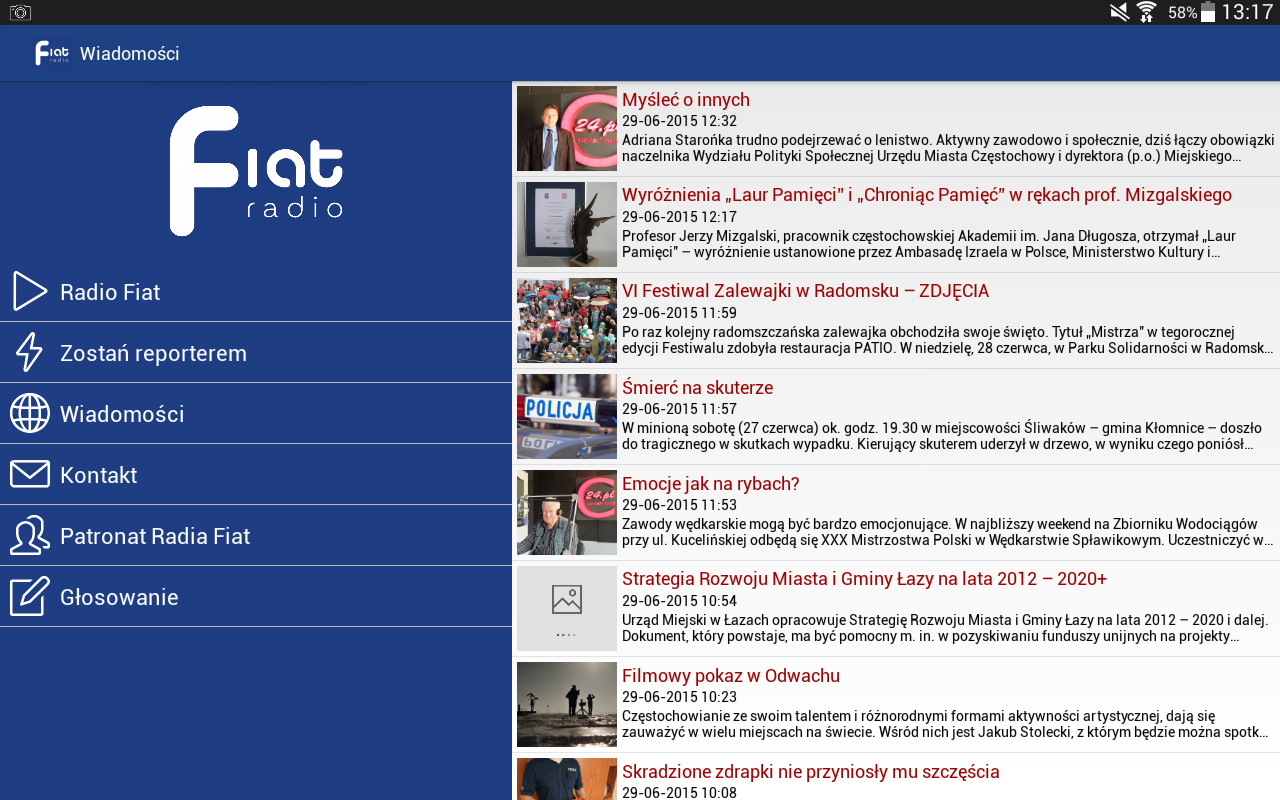The image size is (1280, 800).
Task: Tap the people icon for Patronat Radia Fiat
Action: tap(30, 536)
